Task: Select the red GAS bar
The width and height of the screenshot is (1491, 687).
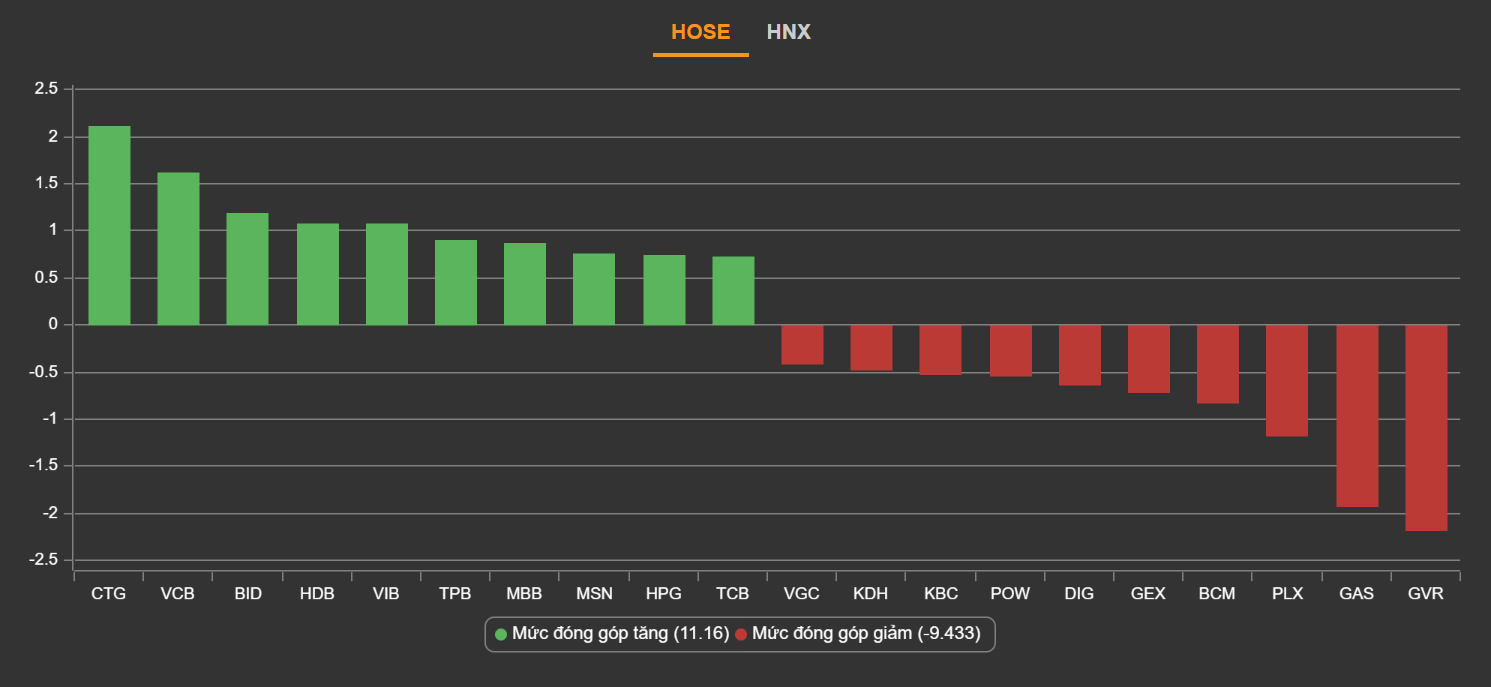Action: (1357, 416)
